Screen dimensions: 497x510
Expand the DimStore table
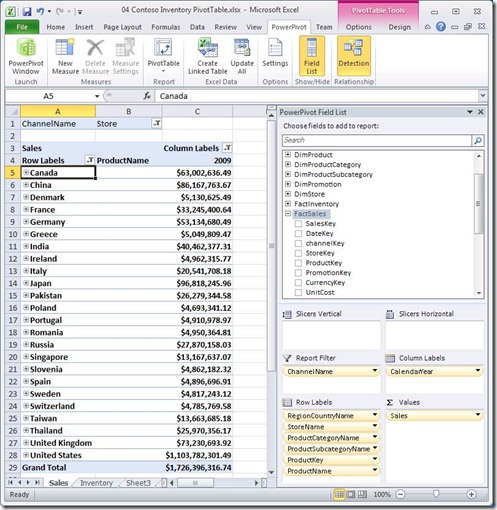click(288, 194)
